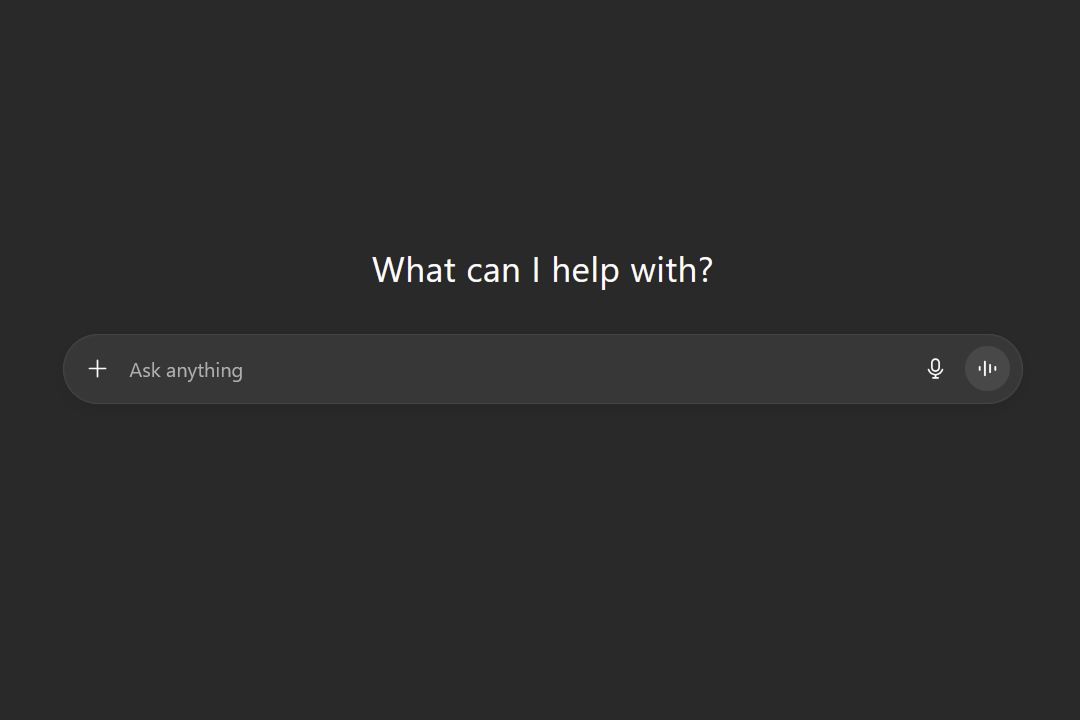This screenshot has height=720, width=1080.
Task: Open the tools dropdown left of Ask anything
Action: [97, 369]
